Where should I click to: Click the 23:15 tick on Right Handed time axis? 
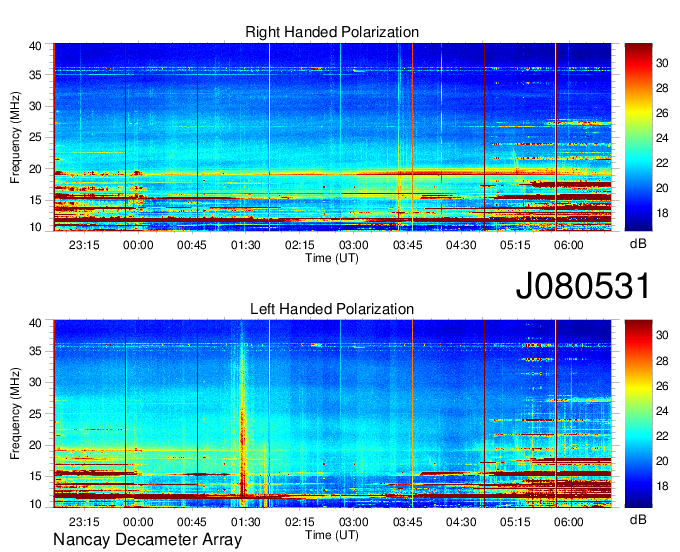tap(84, 245)
